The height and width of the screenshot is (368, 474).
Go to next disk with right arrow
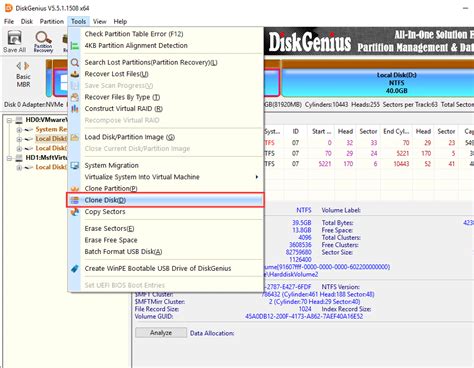(x=27, y=66)
